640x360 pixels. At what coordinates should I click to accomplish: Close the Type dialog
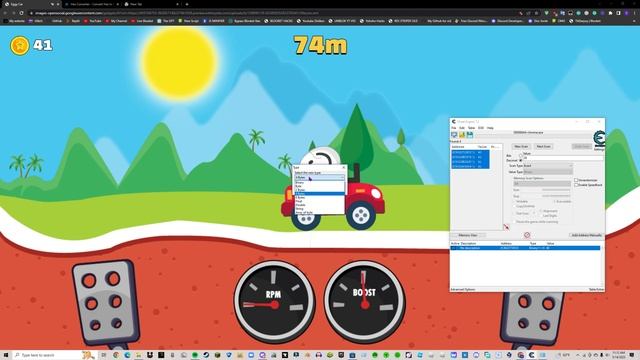click(343, 167)
